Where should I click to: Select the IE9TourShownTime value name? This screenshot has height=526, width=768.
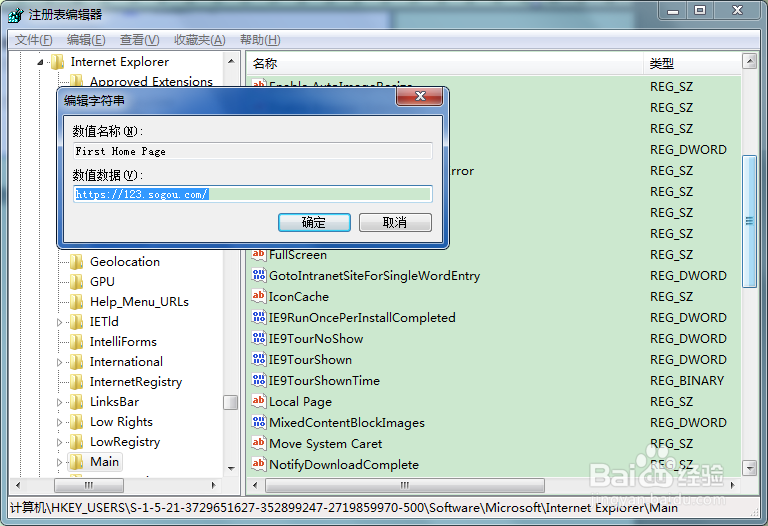click(x=324, y=381)
